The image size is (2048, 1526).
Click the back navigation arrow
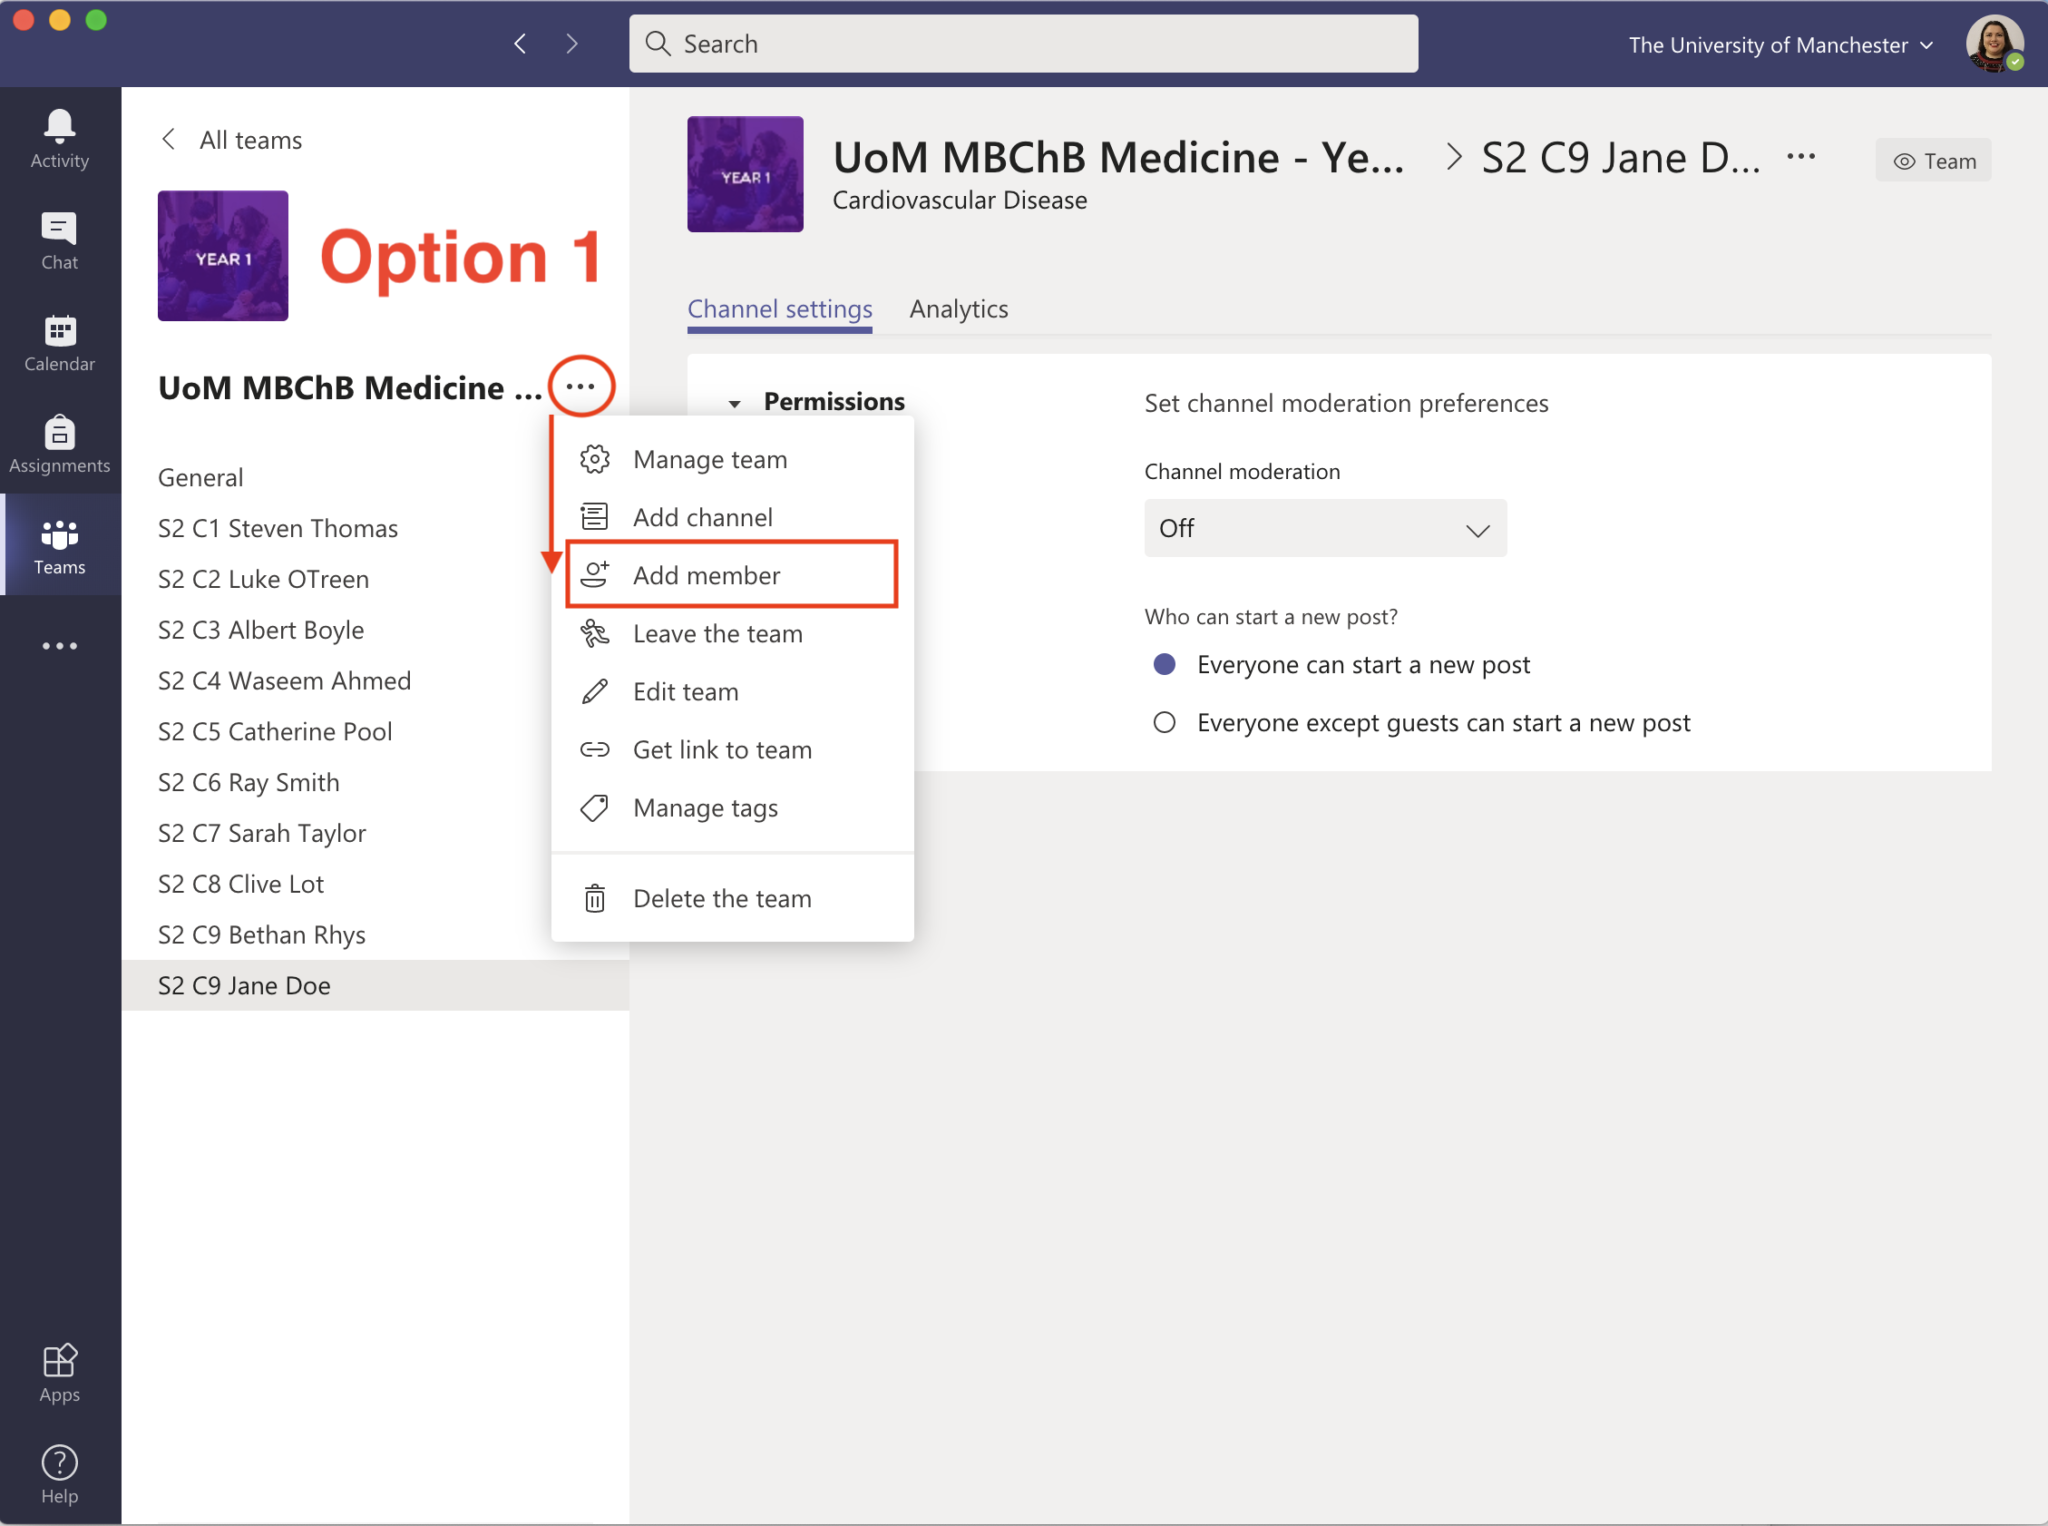pyautogui.click(x=520, y=44)
